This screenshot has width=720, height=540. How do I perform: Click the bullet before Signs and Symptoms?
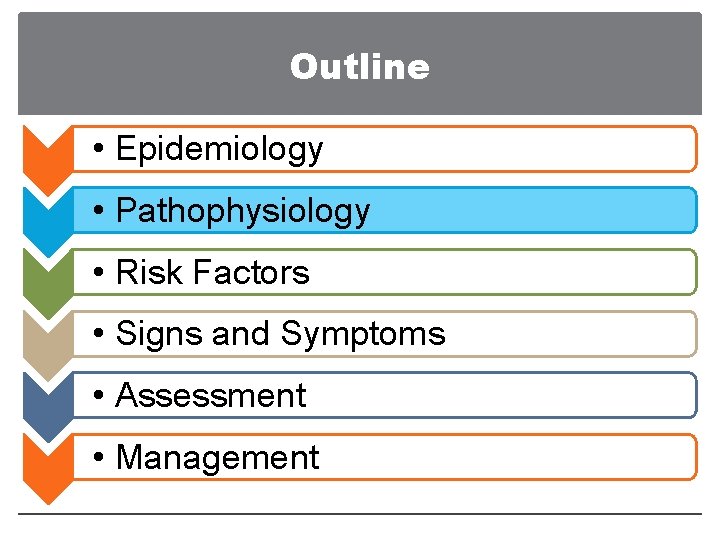pyautogui.click(x=99, y=335)
